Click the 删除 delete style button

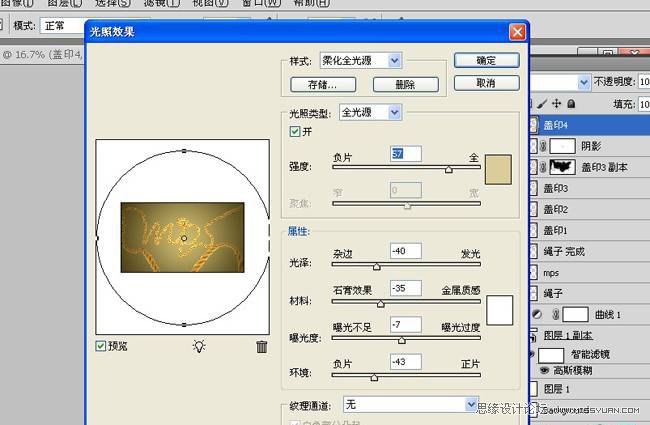[405, 85]
